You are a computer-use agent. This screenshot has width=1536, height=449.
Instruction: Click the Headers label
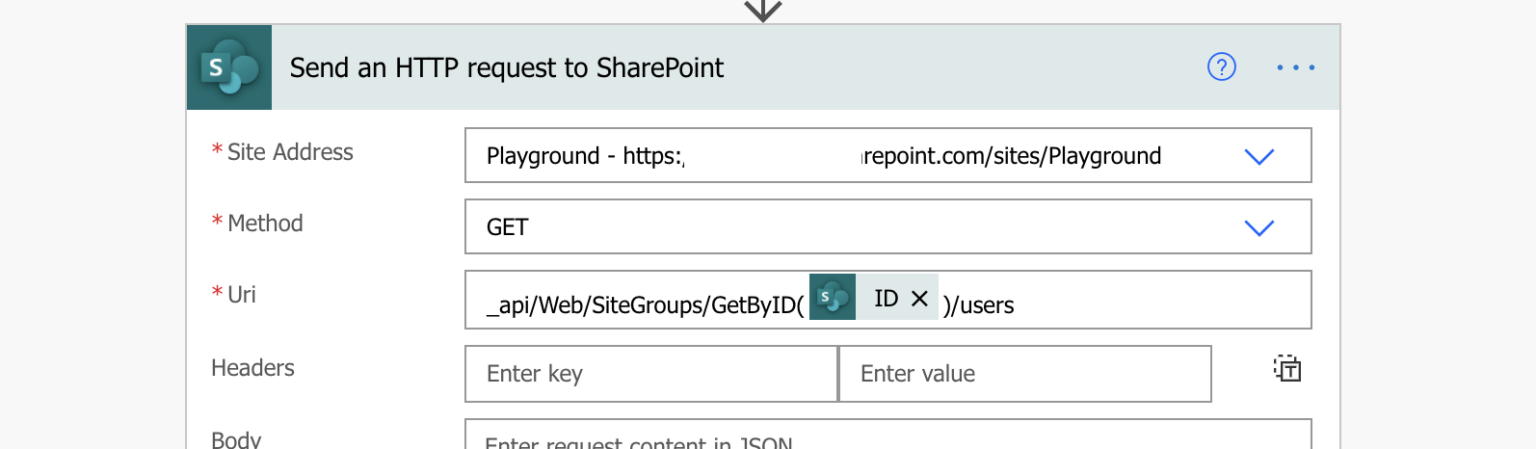coord(253,368)
